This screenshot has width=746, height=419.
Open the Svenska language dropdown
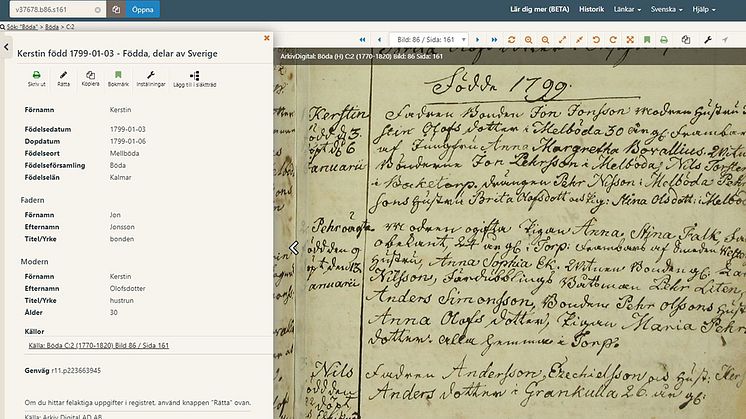[667, 9]
